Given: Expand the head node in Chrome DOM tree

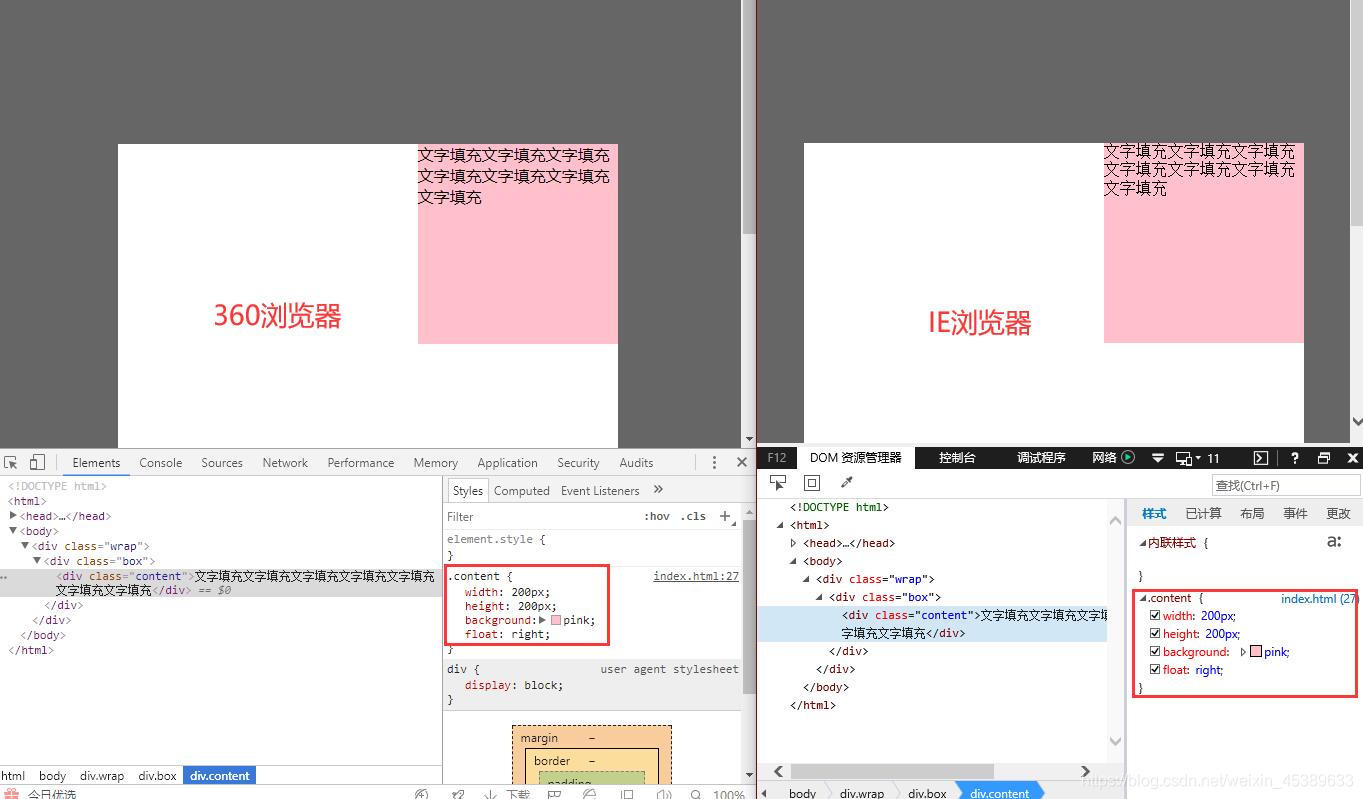Looking at the screenshot, I should pos(13,516).
